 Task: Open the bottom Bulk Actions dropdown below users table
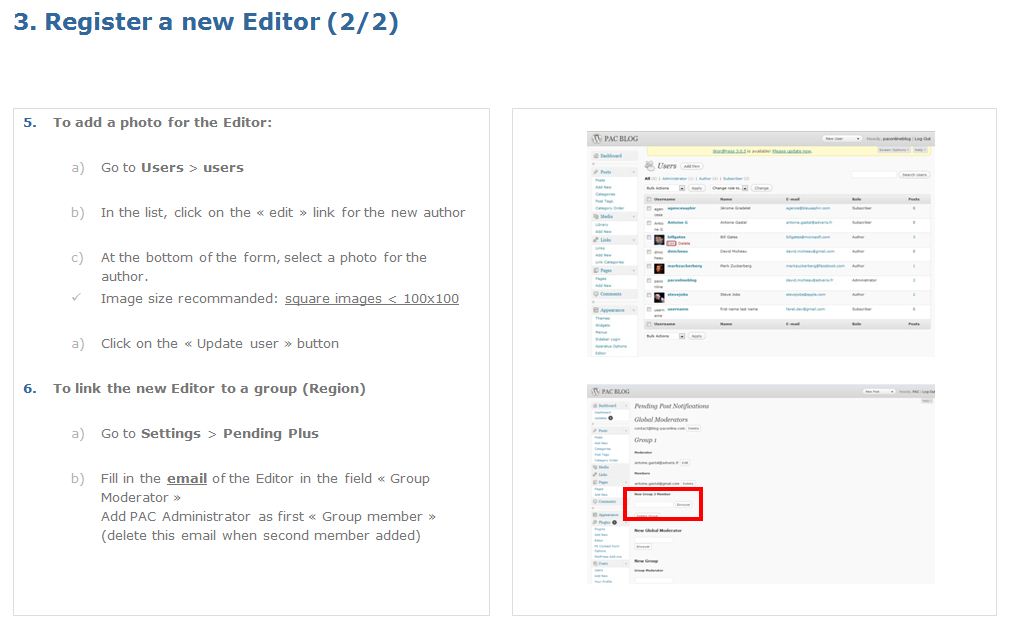pyautogui.click(x=665, y=336)
